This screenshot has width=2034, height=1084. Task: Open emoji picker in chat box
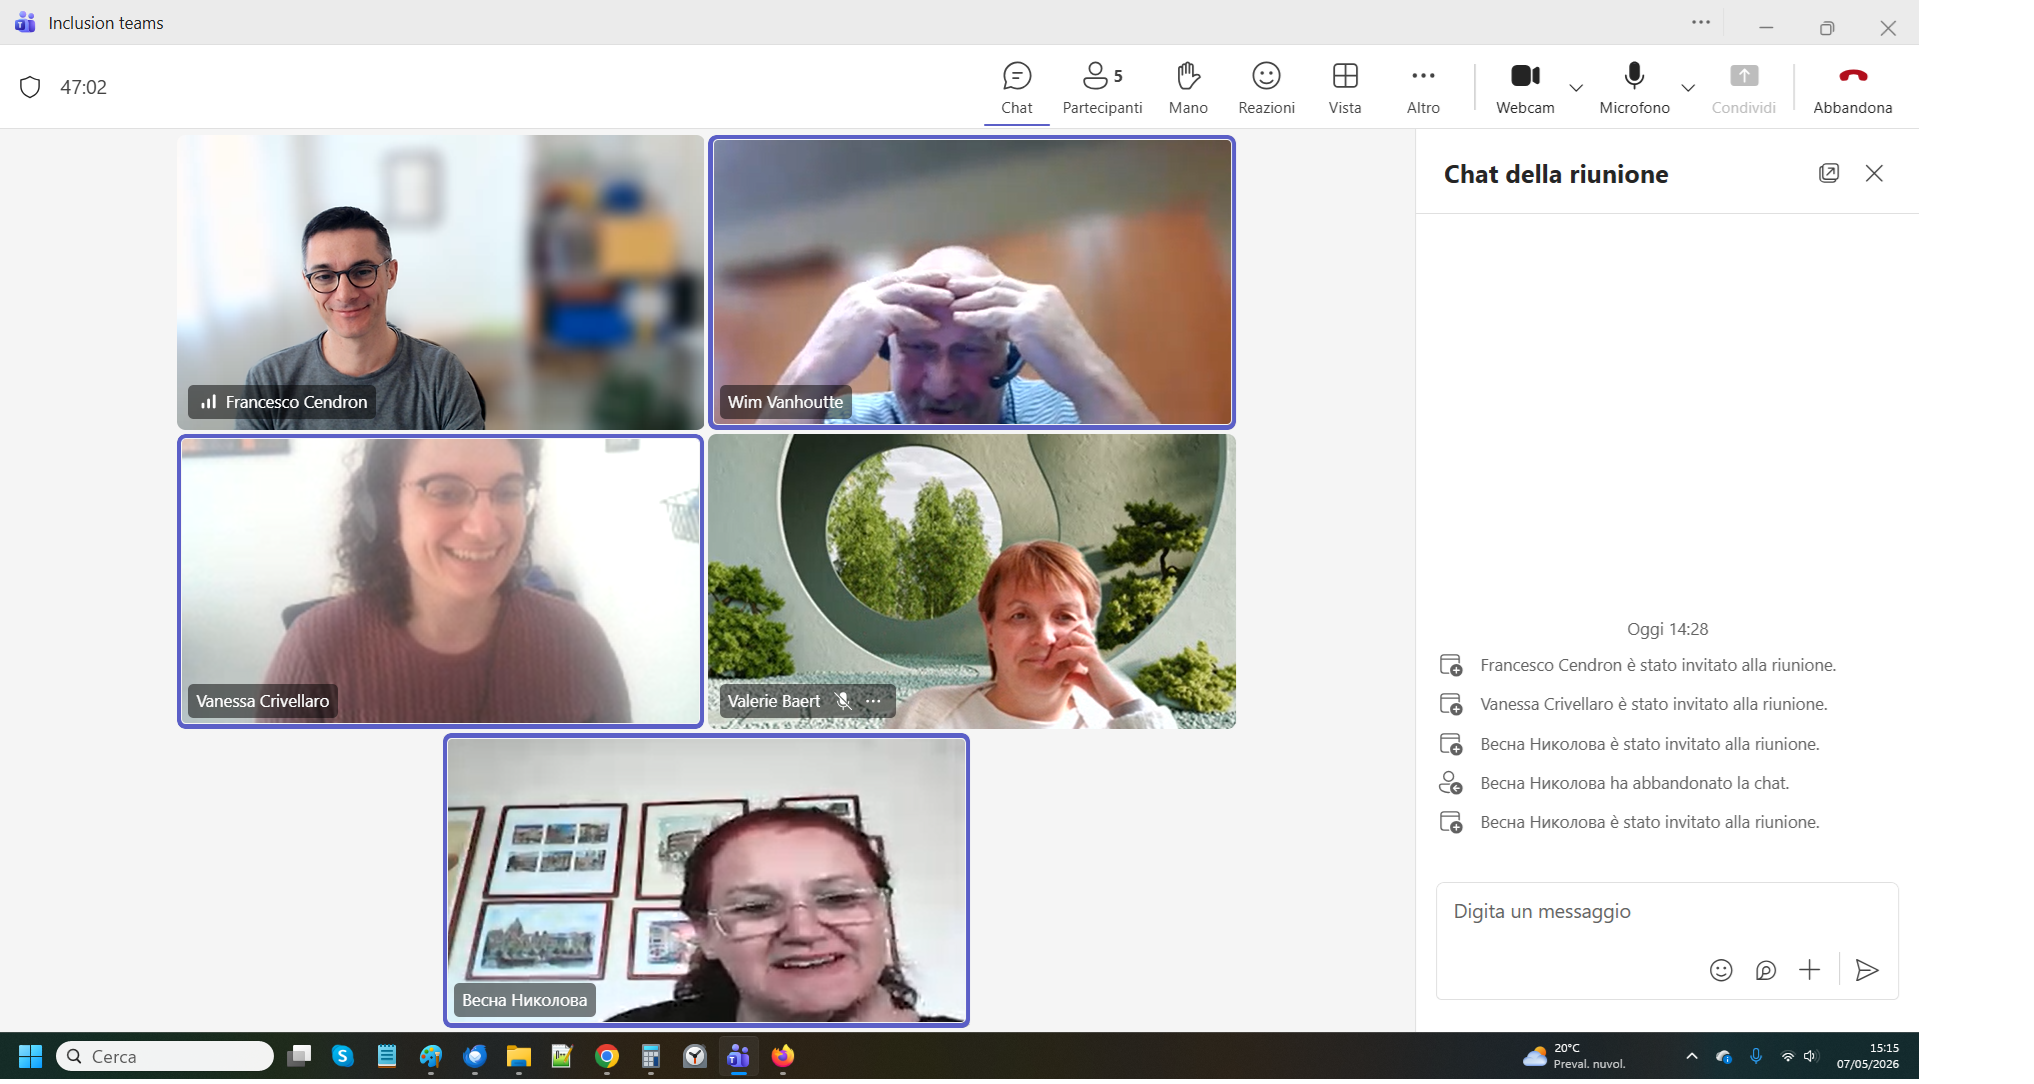pos(1720,970)
